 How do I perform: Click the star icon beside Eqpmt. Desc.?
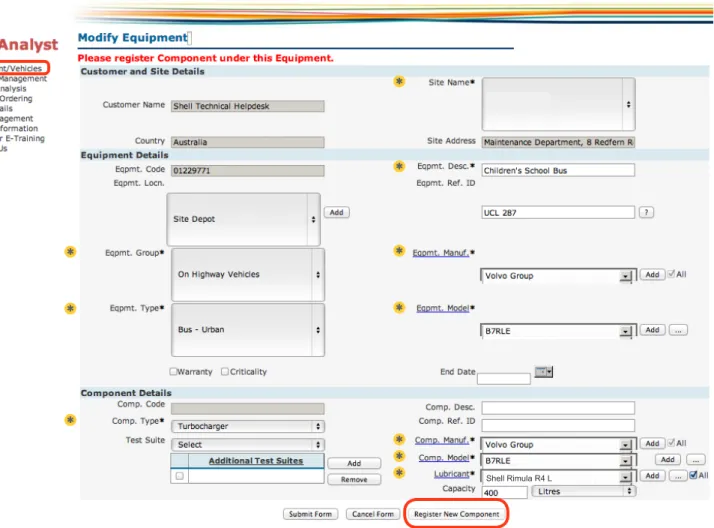399,166
